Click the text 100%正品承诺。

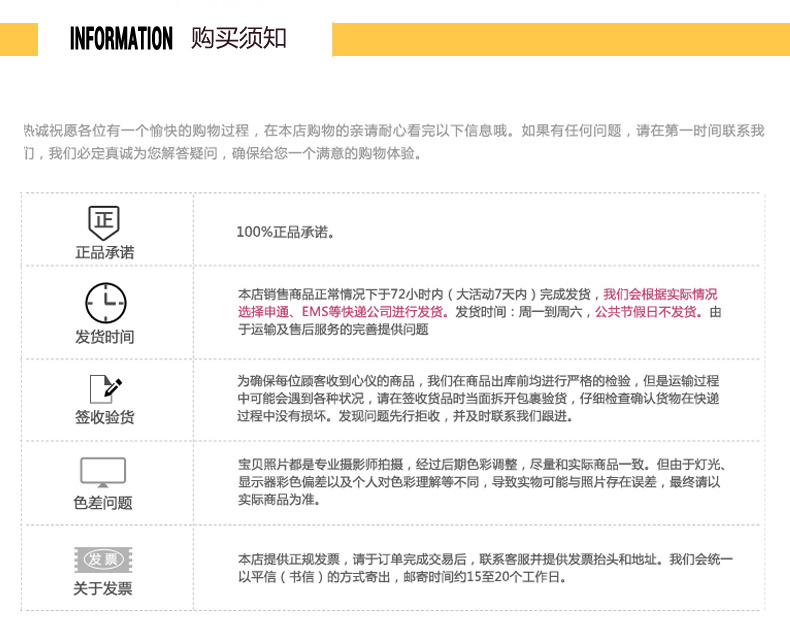tap(285, 232)
